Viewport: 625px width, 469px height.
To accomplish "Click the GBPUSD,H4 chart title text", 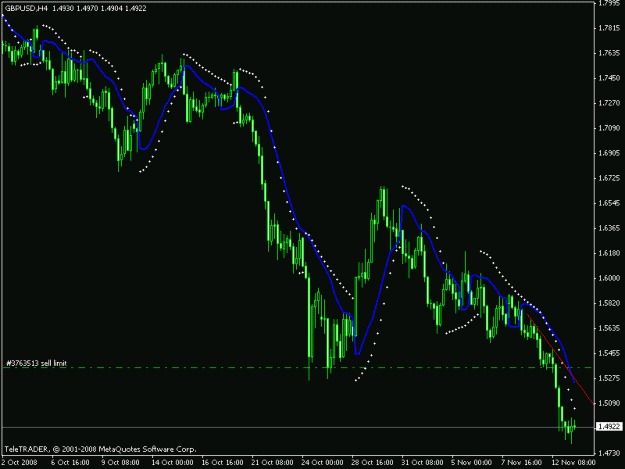I will click(x=27, y=8).
